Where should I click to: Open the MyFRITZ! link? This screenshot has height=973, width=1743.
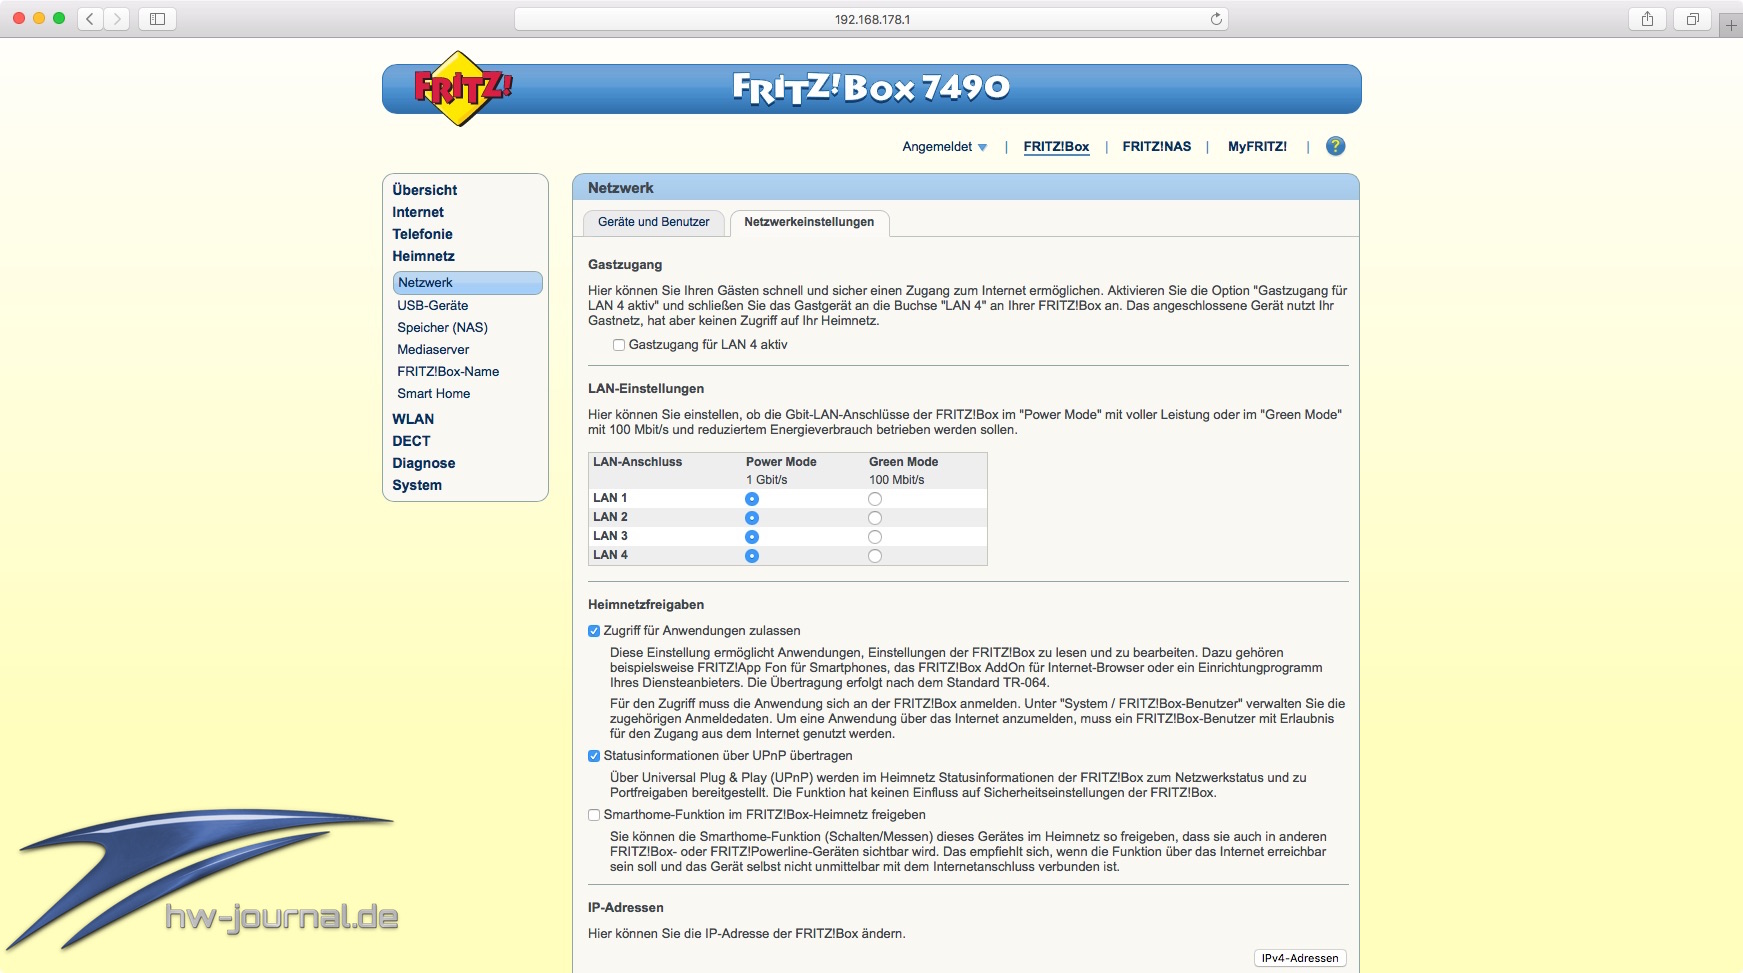point(1257,147)
